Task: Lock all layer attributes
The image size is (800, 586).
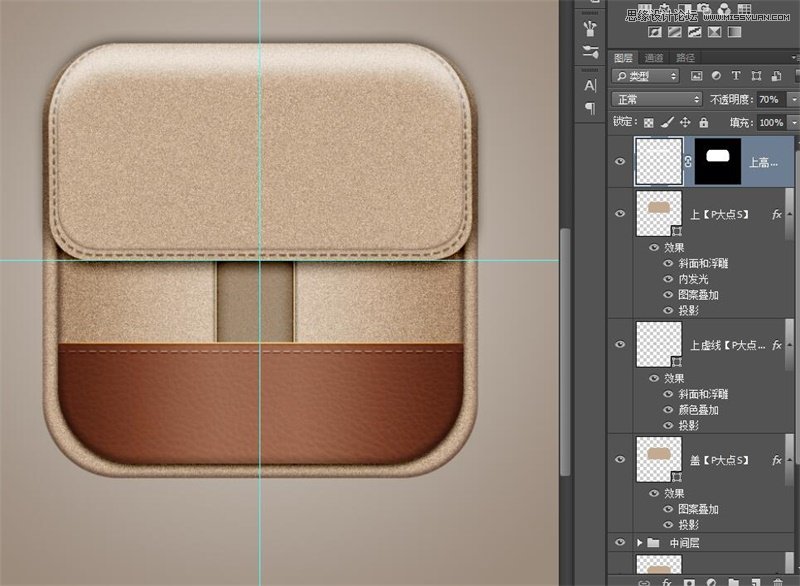Action: tap(704, 122)
